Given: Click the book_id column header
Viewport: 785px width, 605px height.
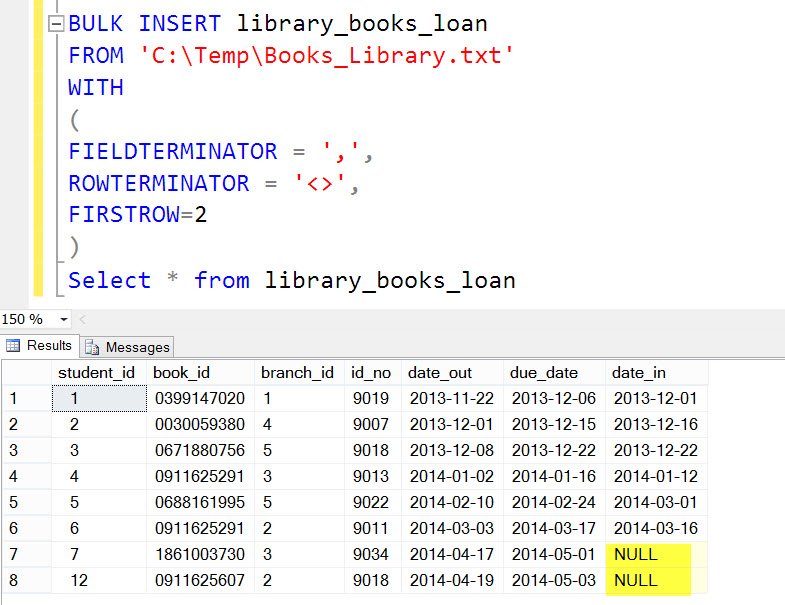Looking at the screenshot, I should pyautogui.click(x=200, y=373).
